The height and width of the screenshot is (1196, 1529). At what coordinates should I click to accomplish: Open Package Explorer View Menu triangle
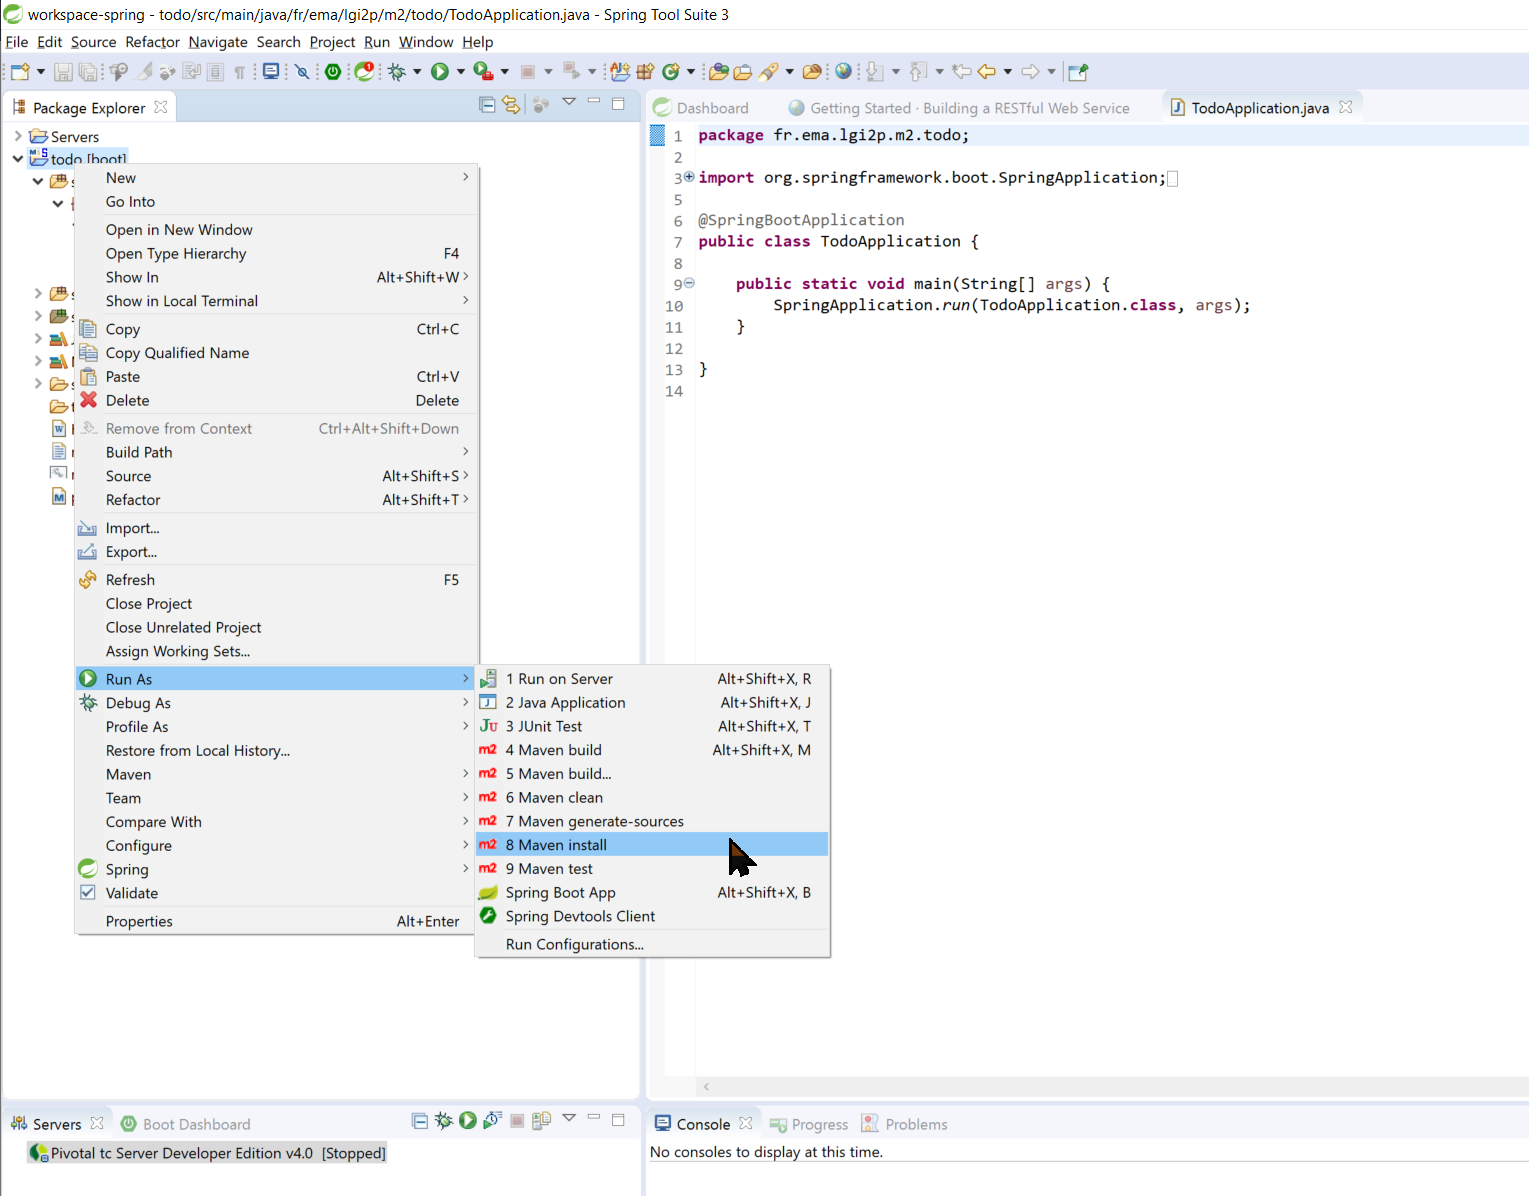point(569,102)
